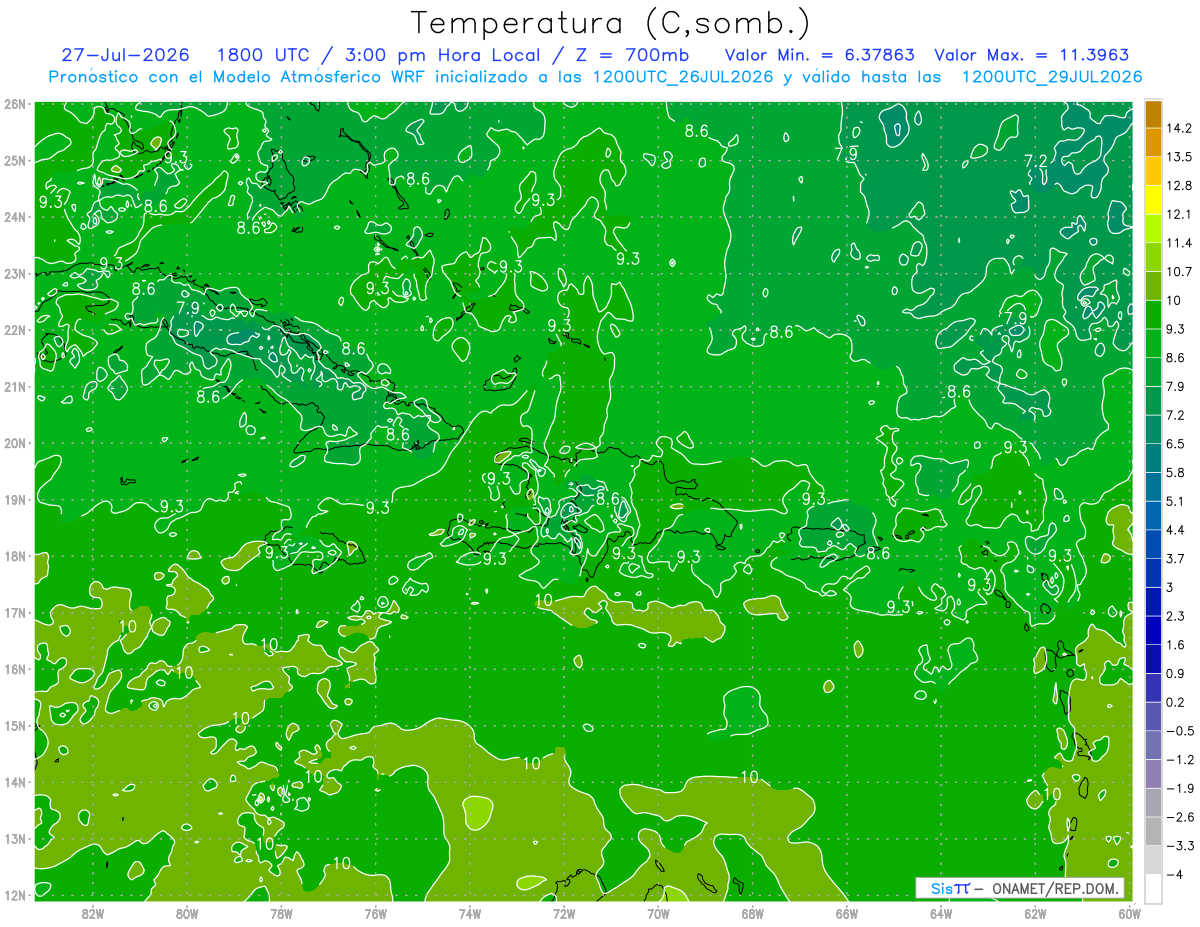Click the 11.4 label on the color scale
Viewport: 1200px width, 927px height.
coord(1178,243)
